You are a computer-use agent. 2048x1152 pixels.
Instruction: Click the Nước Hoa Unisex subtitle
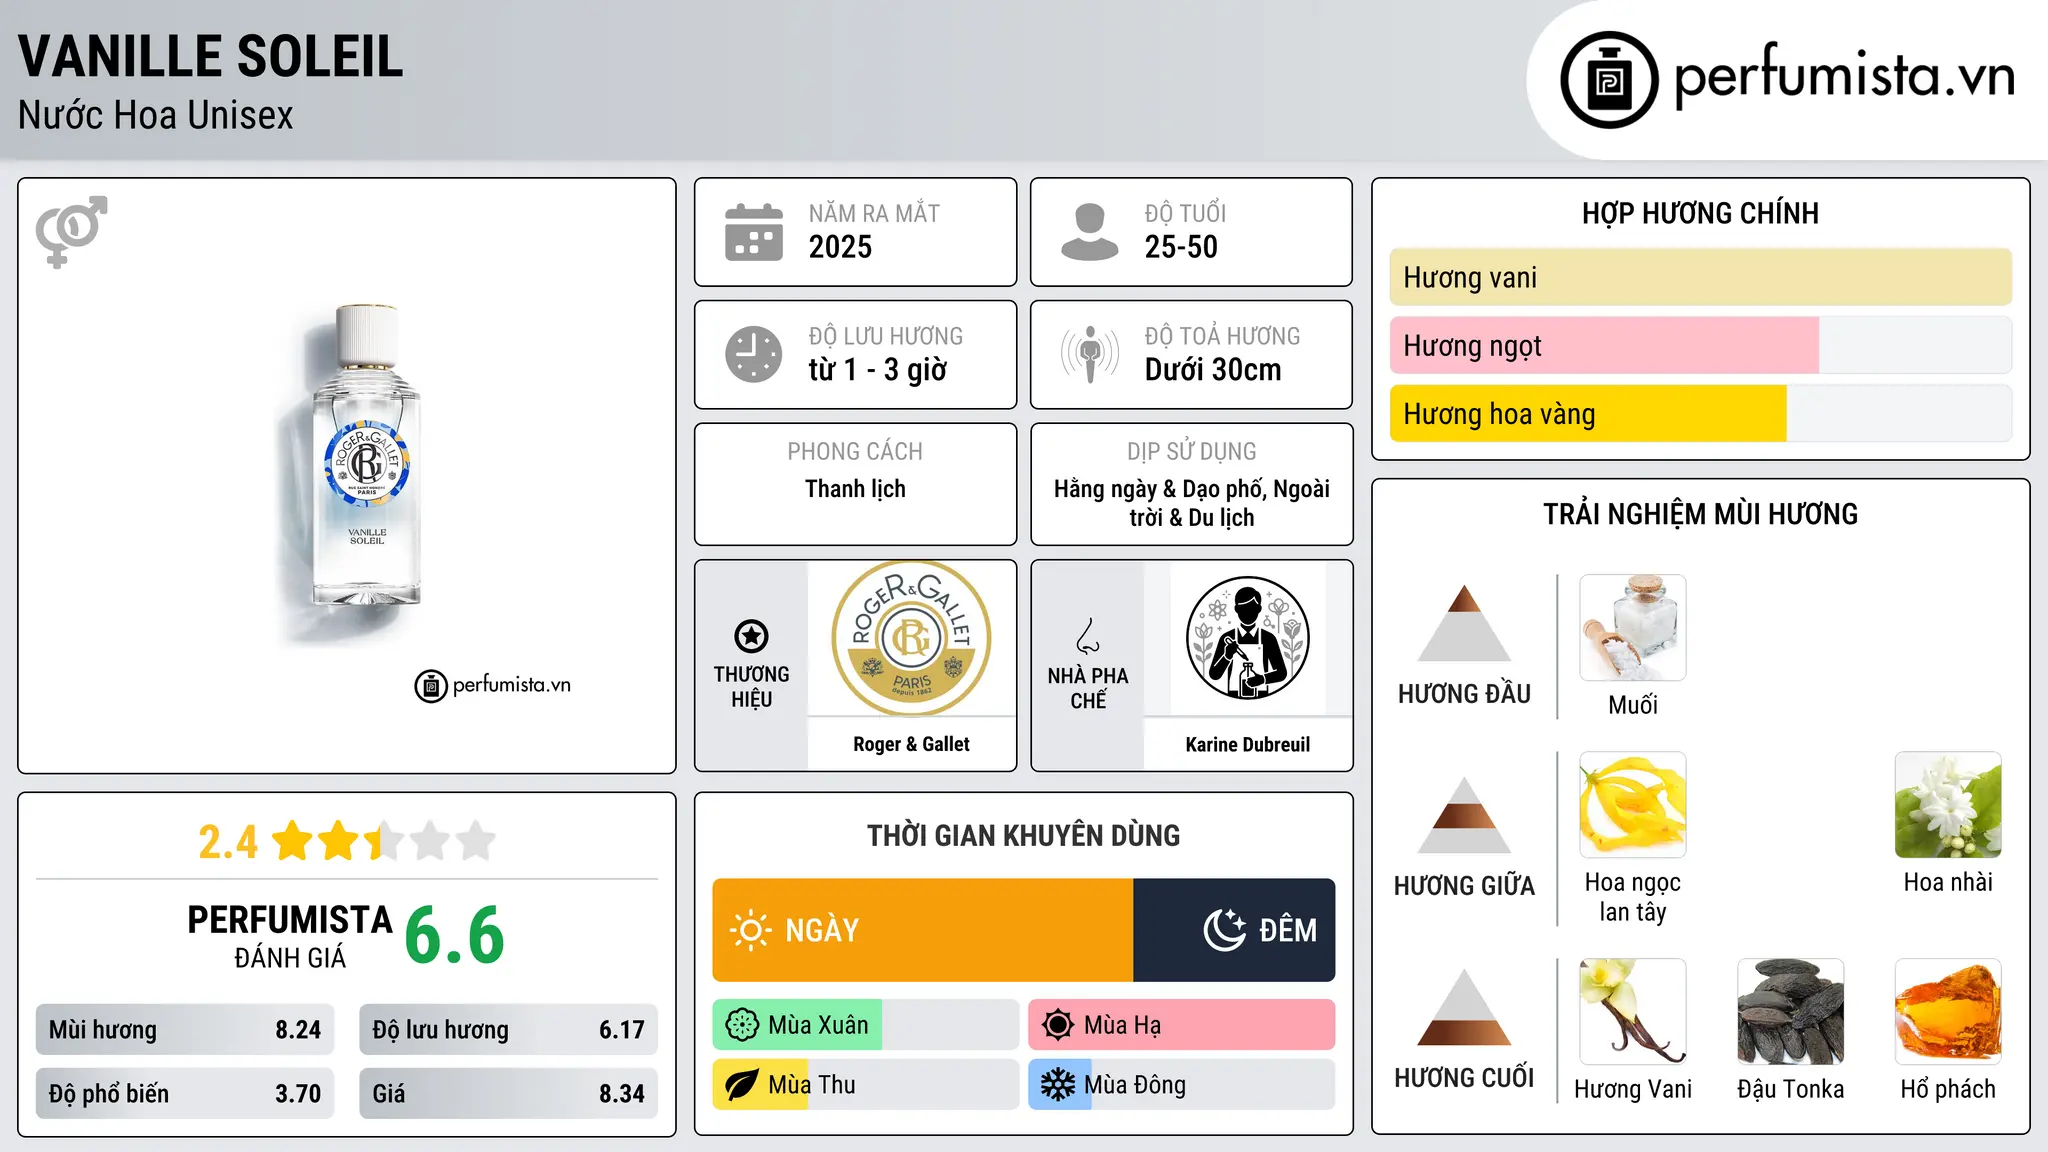pyautogui.click(x=156, y=115)
